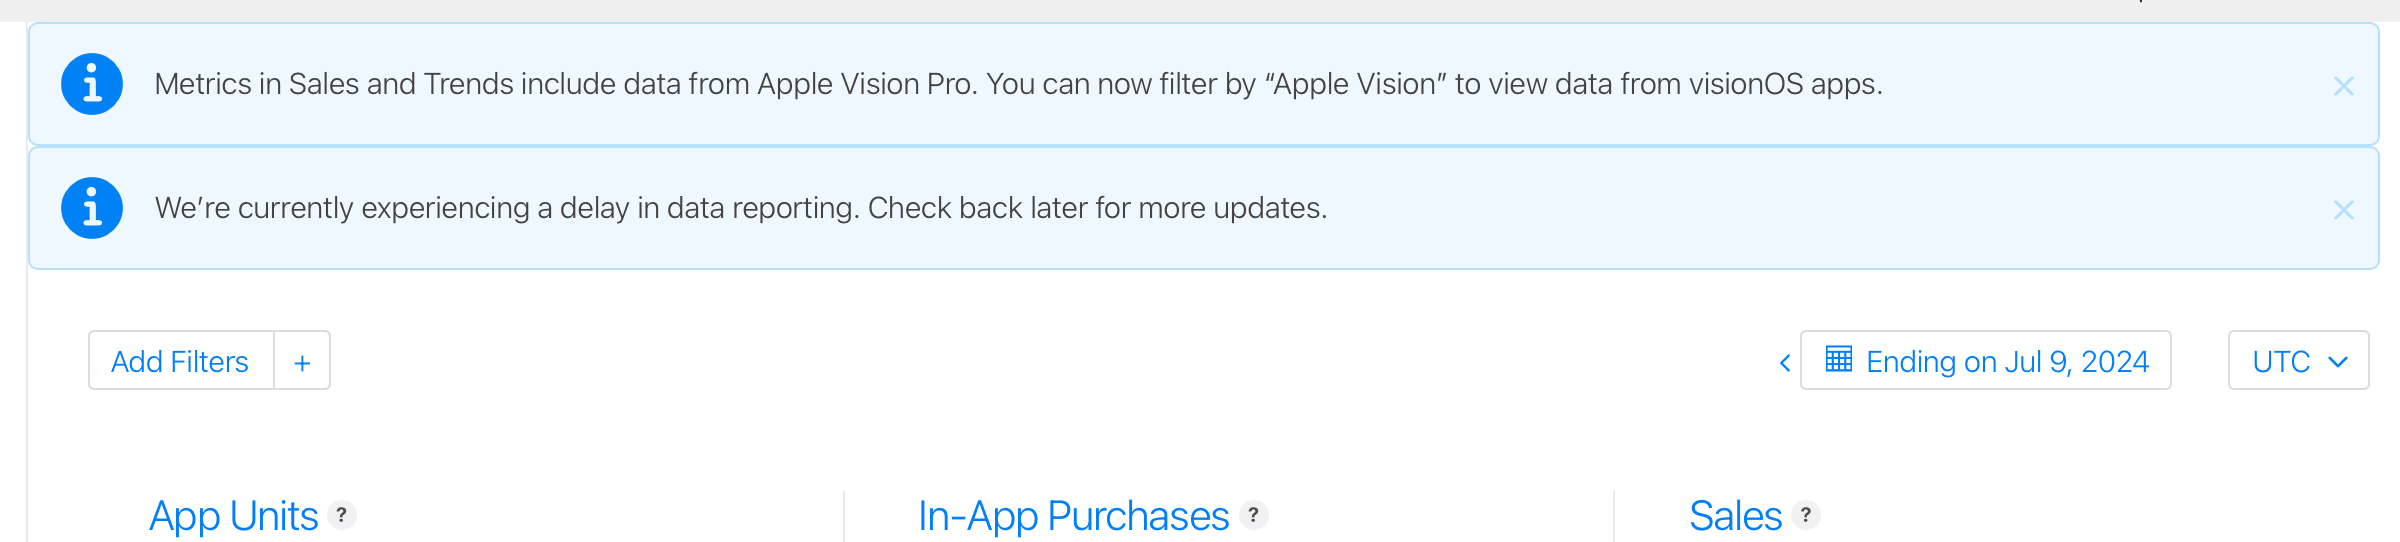Go to previous date range with left chevron
This screenshot has width=2400, height=542.
[x=1784, y=362]
